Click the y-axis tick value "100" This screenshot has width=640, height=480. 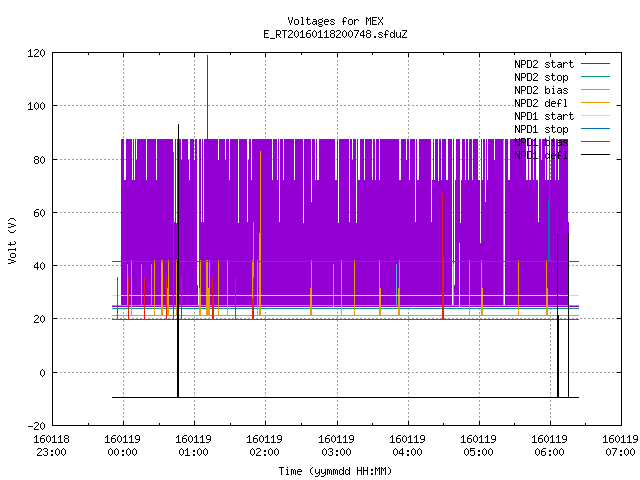(x=36, y=106)
